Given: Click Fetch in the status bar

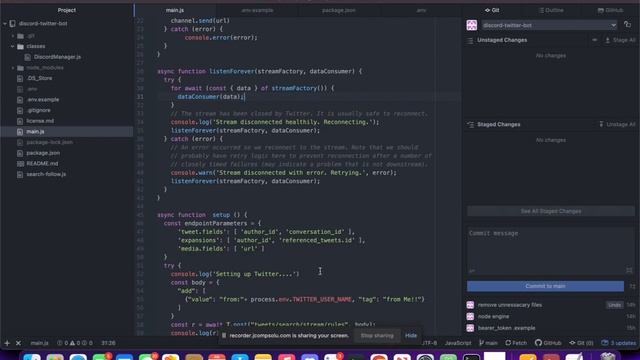Looking at the screenshot, I should 516,343.
